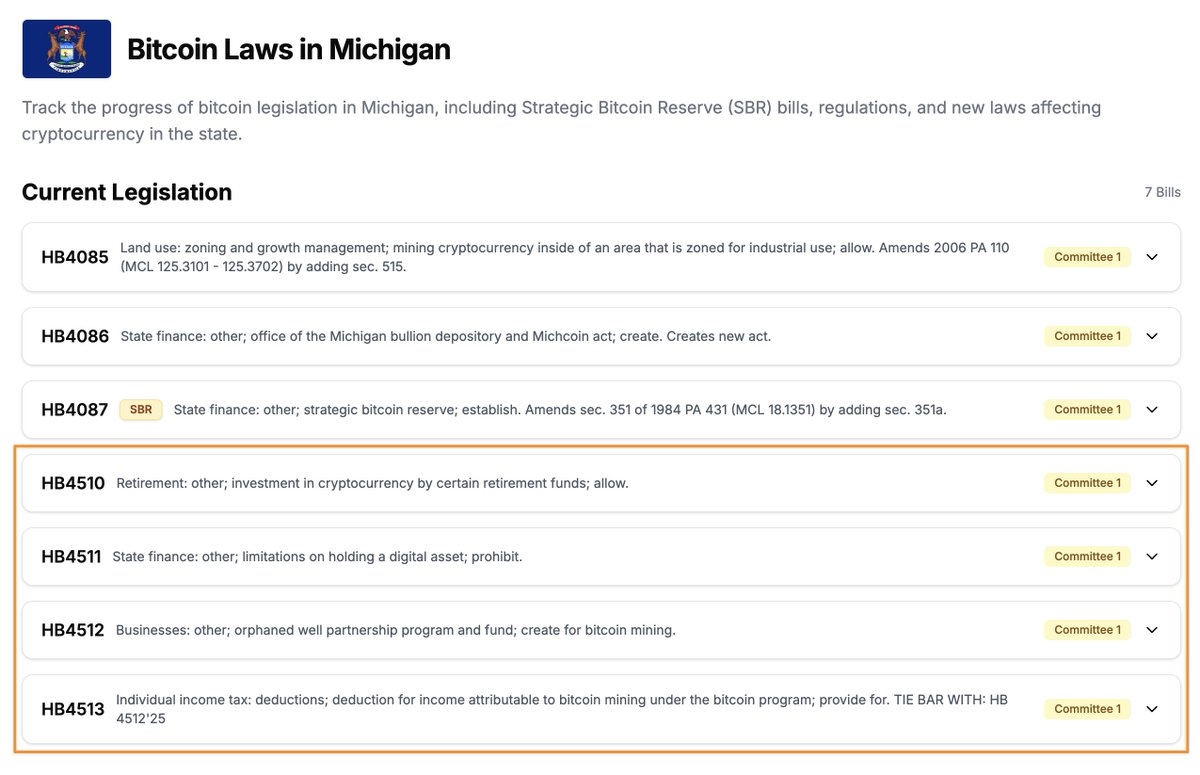The width and height of the screenshot is (1200, 775).
Task: Click Committee 1 status on HB4086
Action: [x=1087, y=336]
